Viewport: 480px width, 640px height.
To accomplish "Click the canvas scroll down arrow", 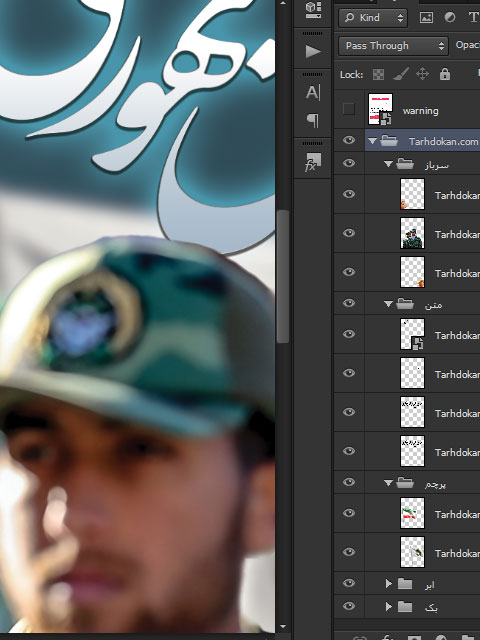I will pyautogui.click(x=283, y=626).
